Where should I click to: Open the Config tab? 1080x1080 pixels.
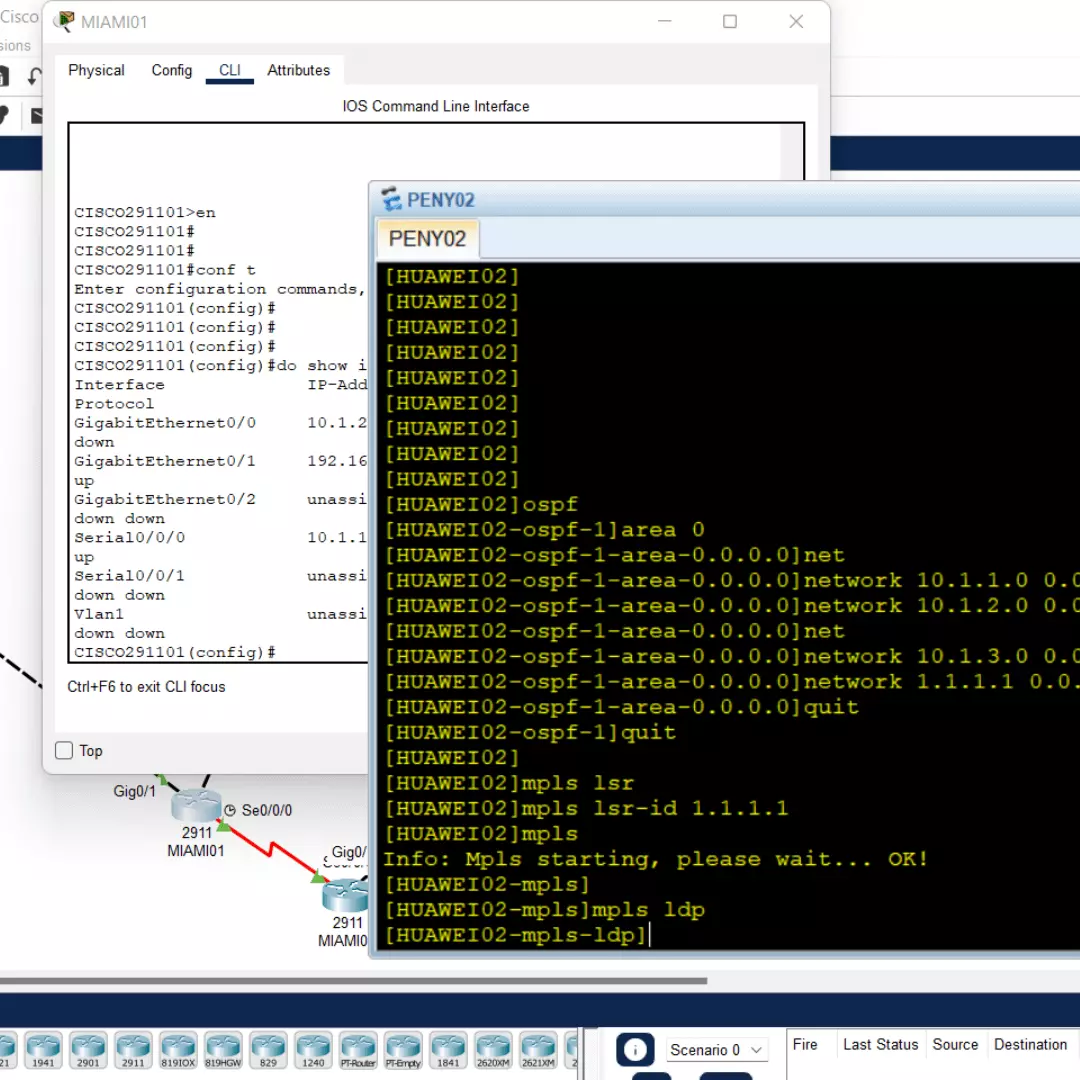click(171, 70)
